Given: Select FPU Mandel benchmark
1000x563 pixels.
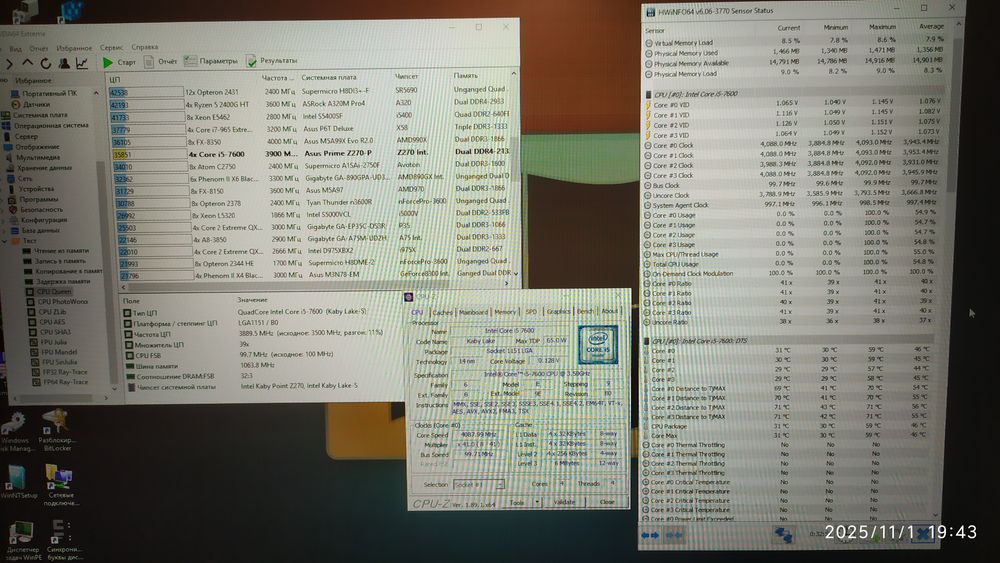Looking at the screenshot, I should tap(54, 352).
